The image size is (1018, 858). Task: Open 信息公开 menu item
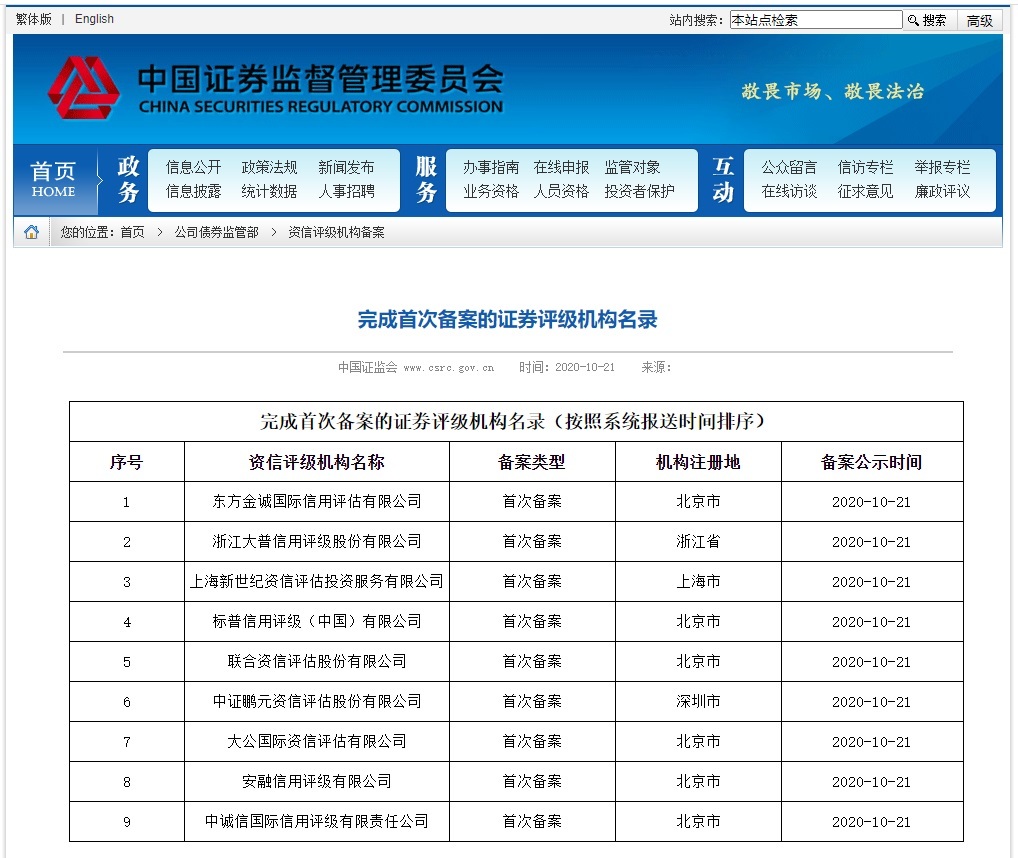coord(193,167)
